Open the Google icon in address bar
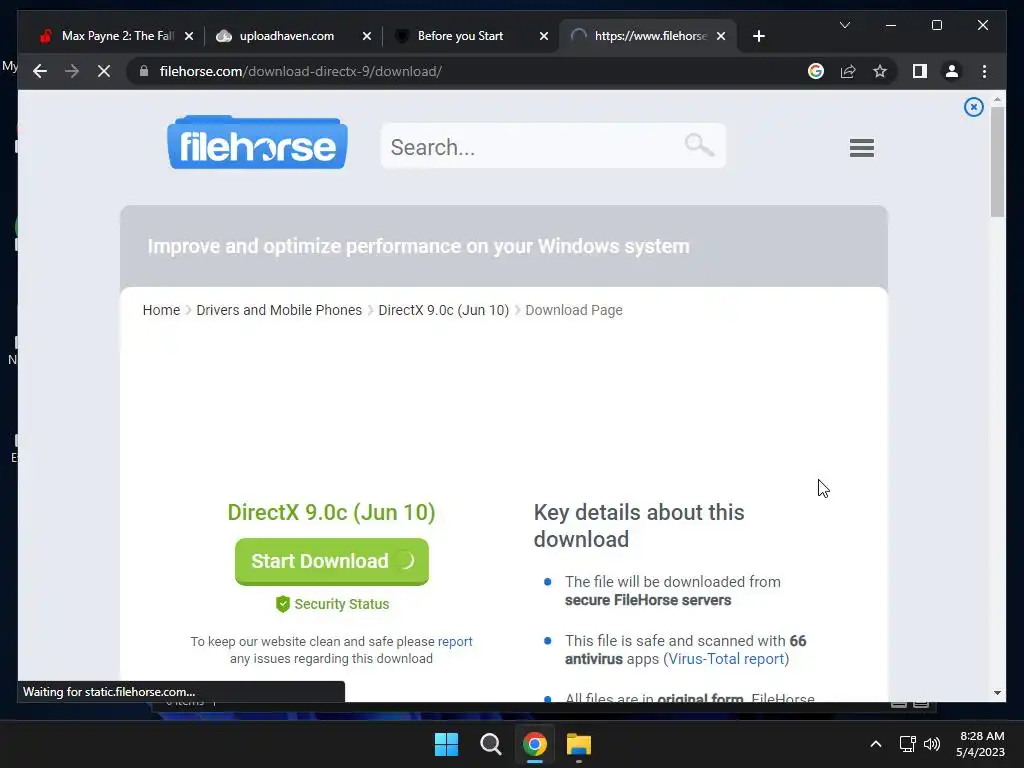Image resolution: width=1024 pixels, height=768 pixels. pyautogui.click(x=816, y=71)
